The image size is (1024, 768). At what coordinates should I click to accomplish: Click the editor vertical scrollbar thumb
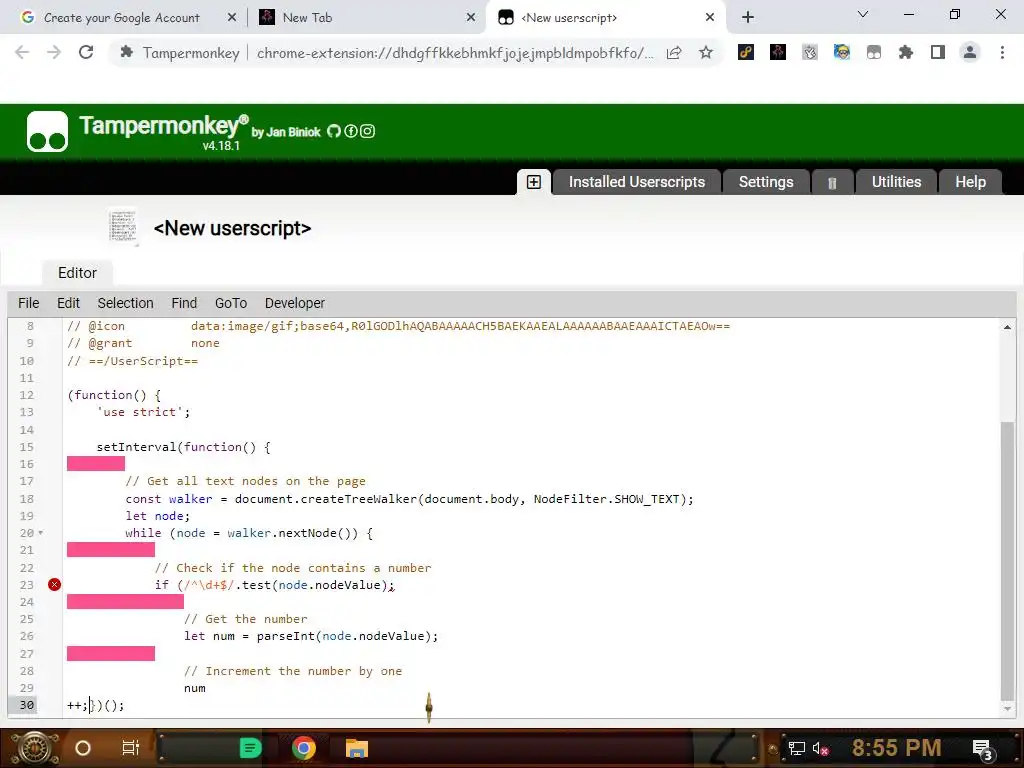1008,560
